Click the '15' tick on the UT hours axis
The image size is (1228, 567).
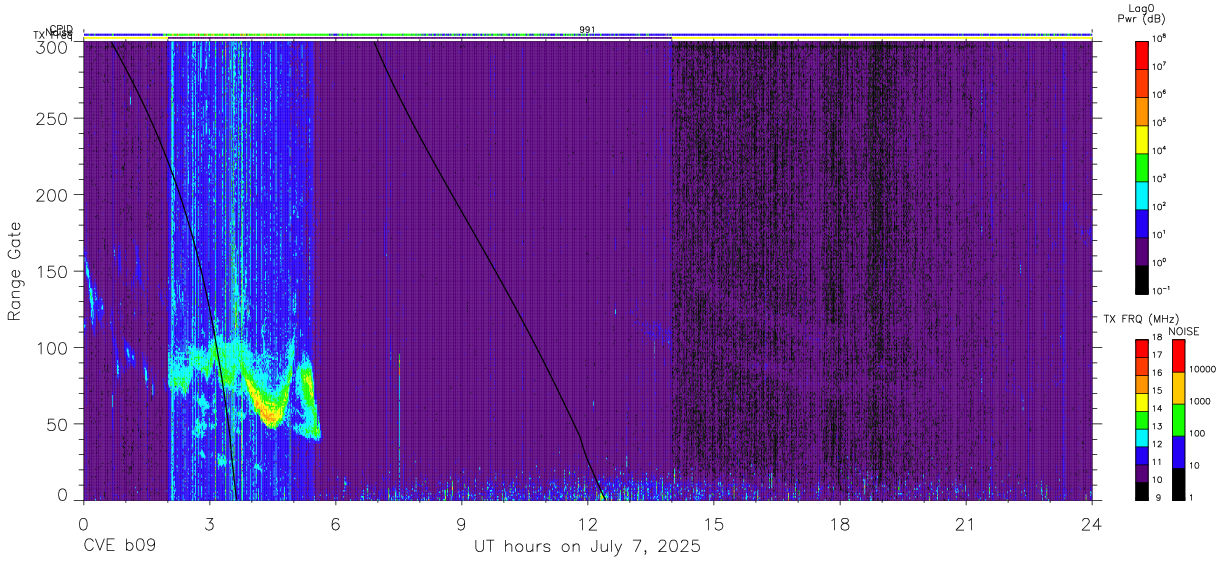[714, 523]
